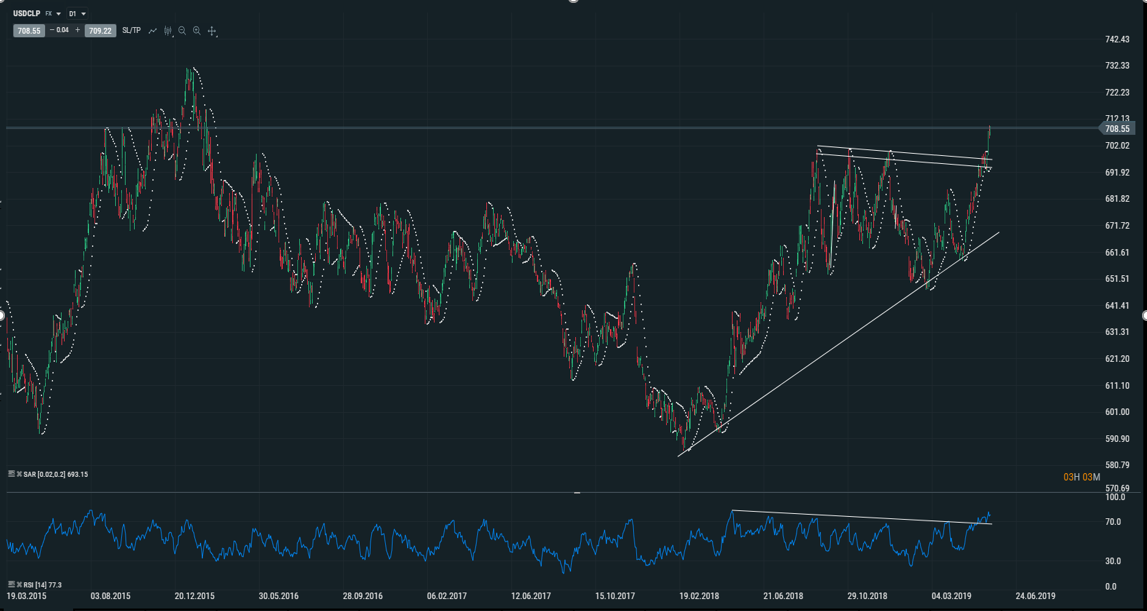Click the USDCLP symbol name
The width and height of the screenshot is (1147, 611).
pos(26,14)
